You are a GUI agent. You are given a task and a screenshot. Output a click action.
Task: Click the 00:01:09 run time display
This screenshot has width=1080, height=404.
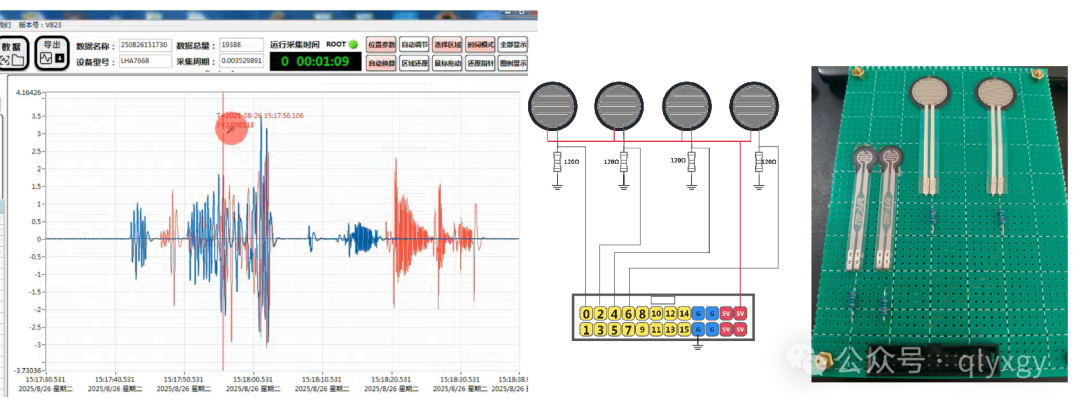[315, 61]
